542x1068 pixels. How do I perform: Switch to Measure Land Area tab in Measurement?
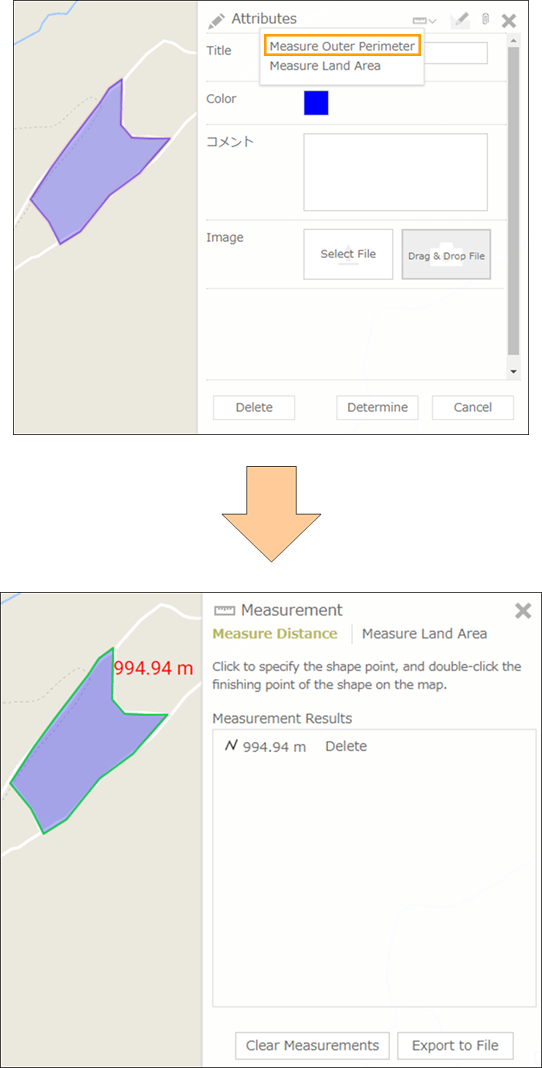(x=424, y=633)
